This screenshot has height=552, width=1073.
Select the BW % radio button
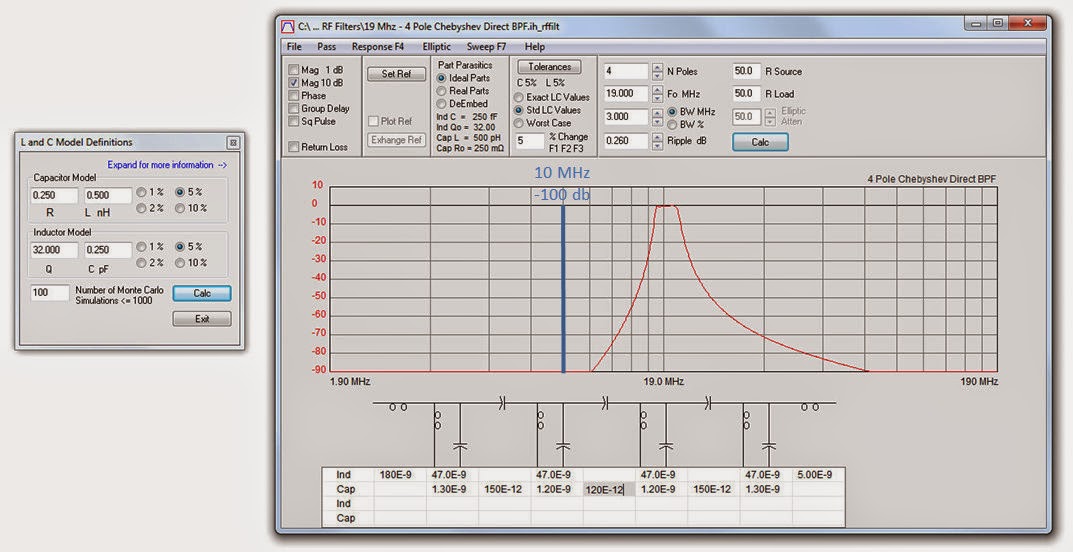click(x=672, y=125)
